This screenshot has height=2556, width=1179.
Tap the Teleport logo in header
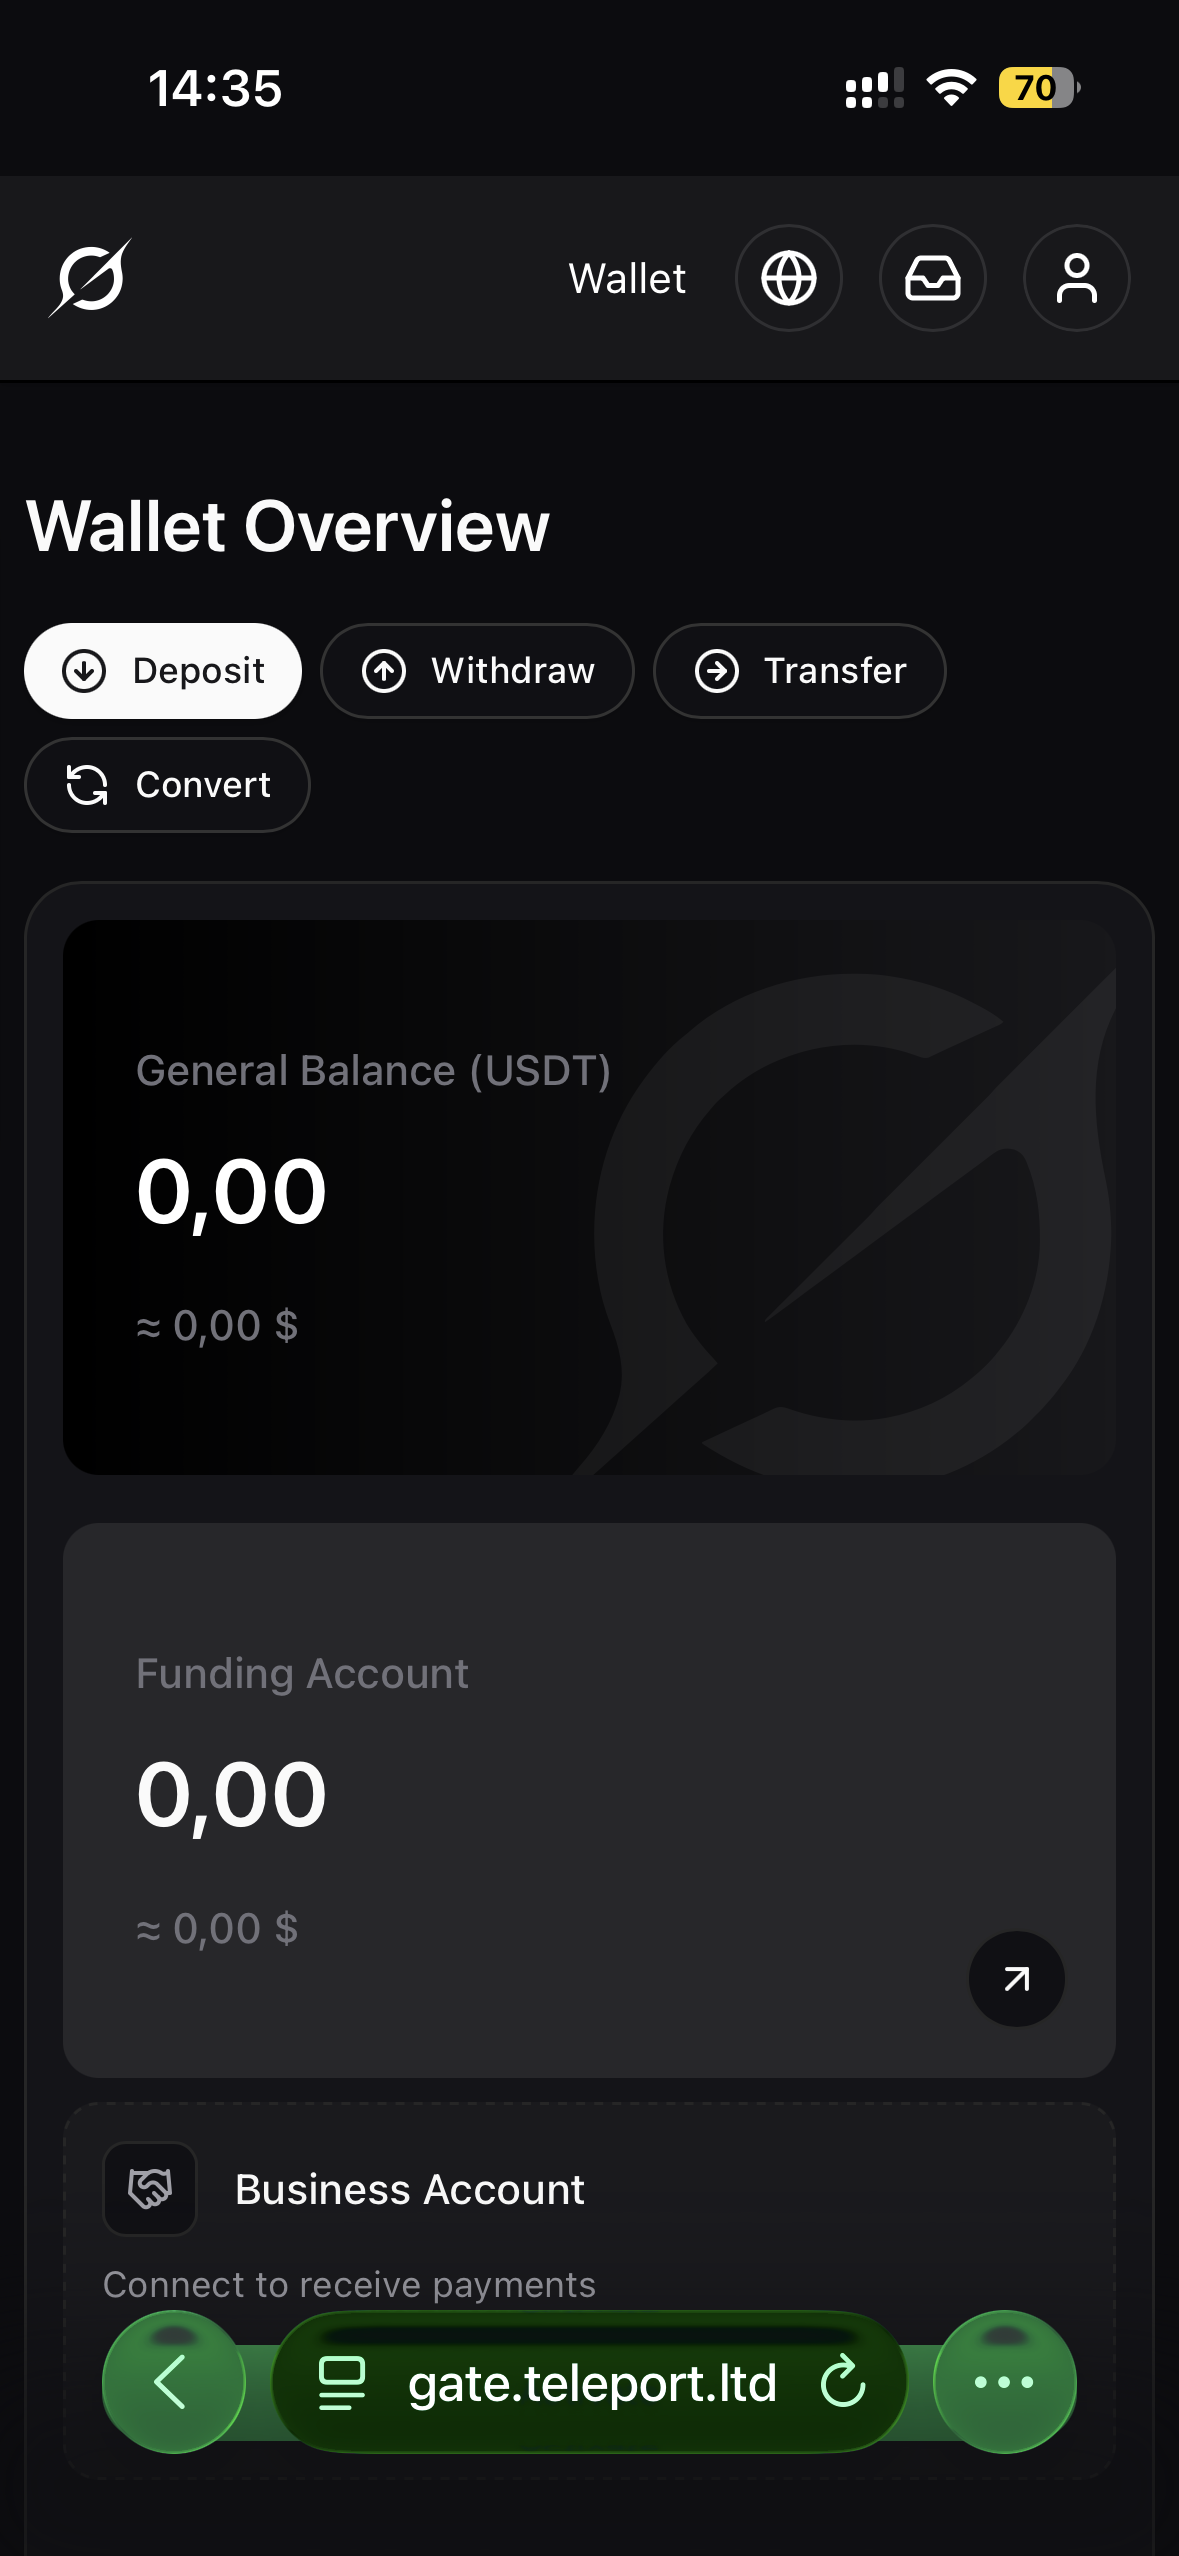point(90,278)
